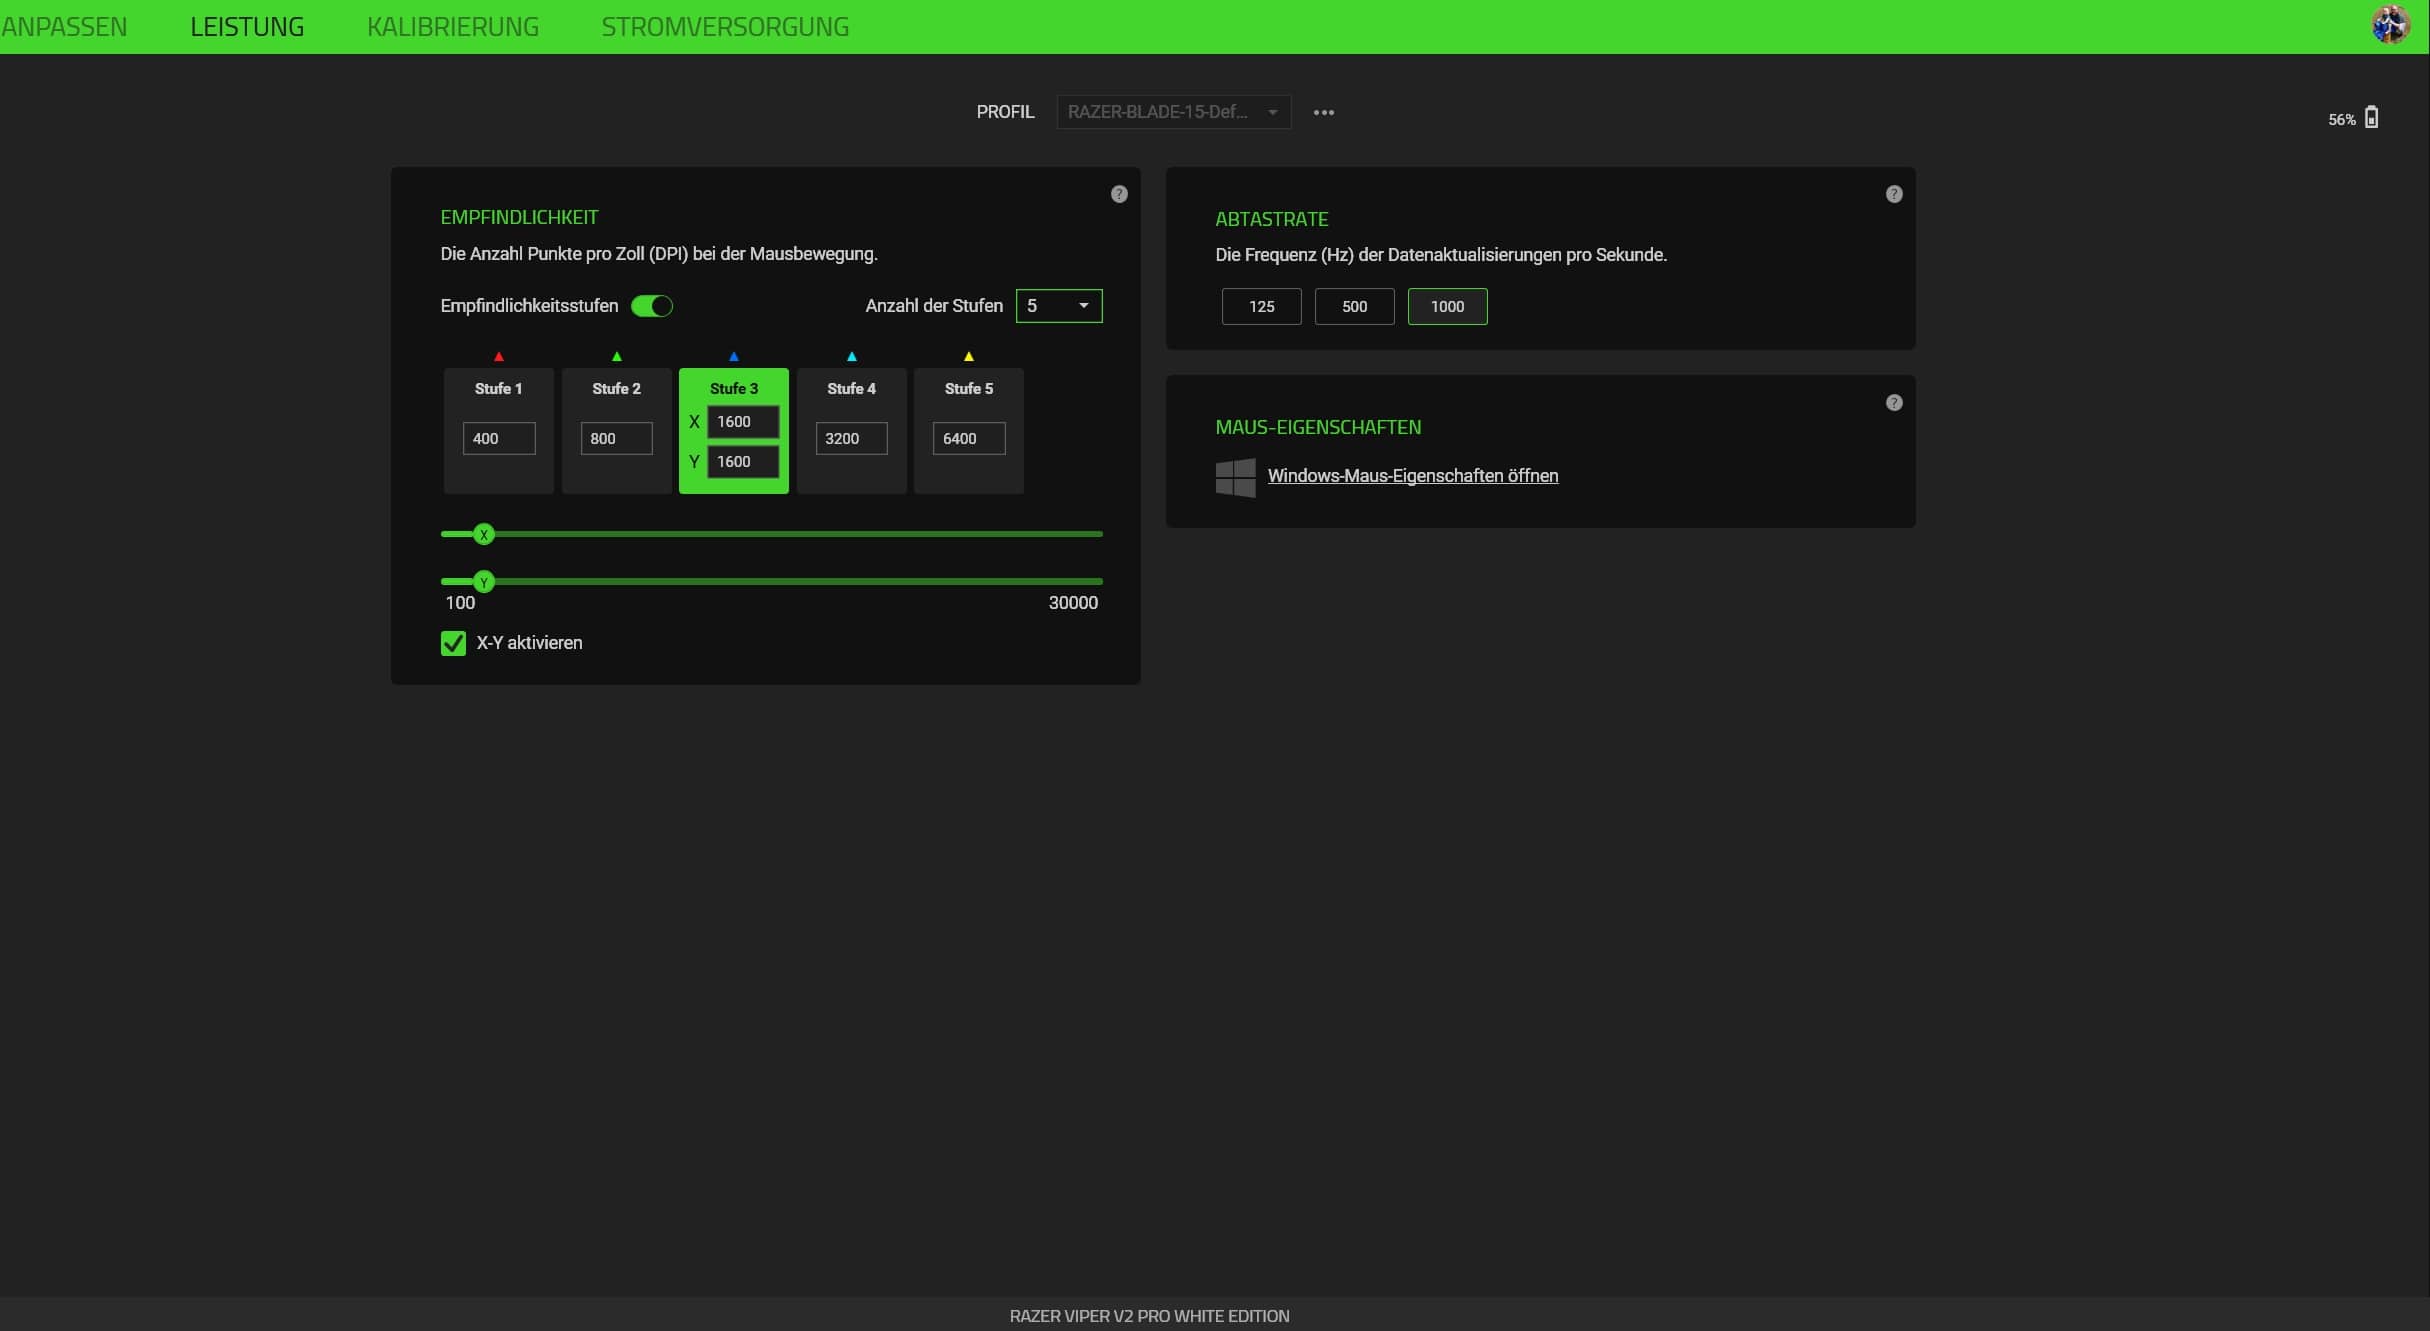
Task: Select the 125 Hz polling rate button
Action: pyautogui.click(x=1261, y=307)
